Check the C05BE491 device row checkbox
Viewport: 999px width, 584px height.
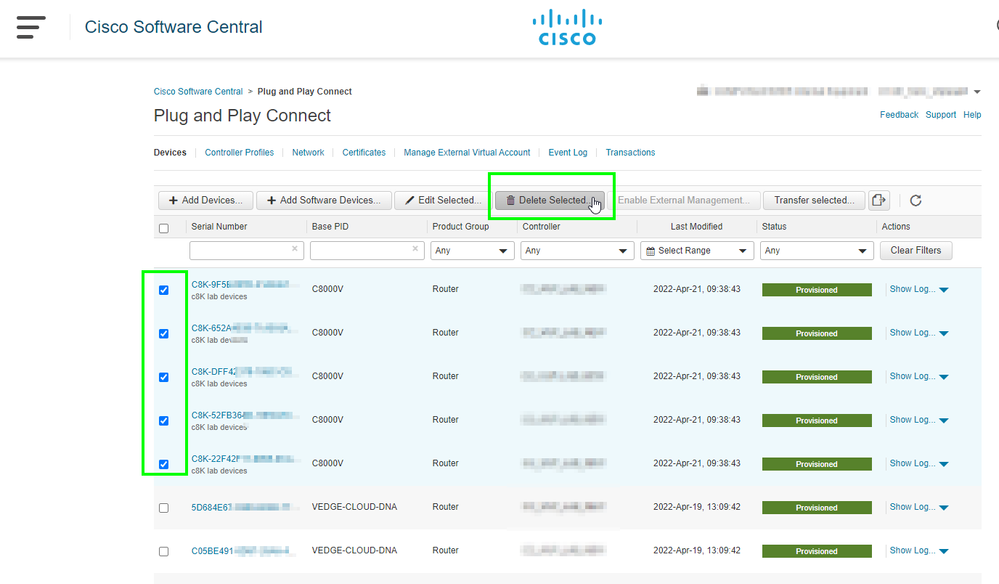coord(164,552)
